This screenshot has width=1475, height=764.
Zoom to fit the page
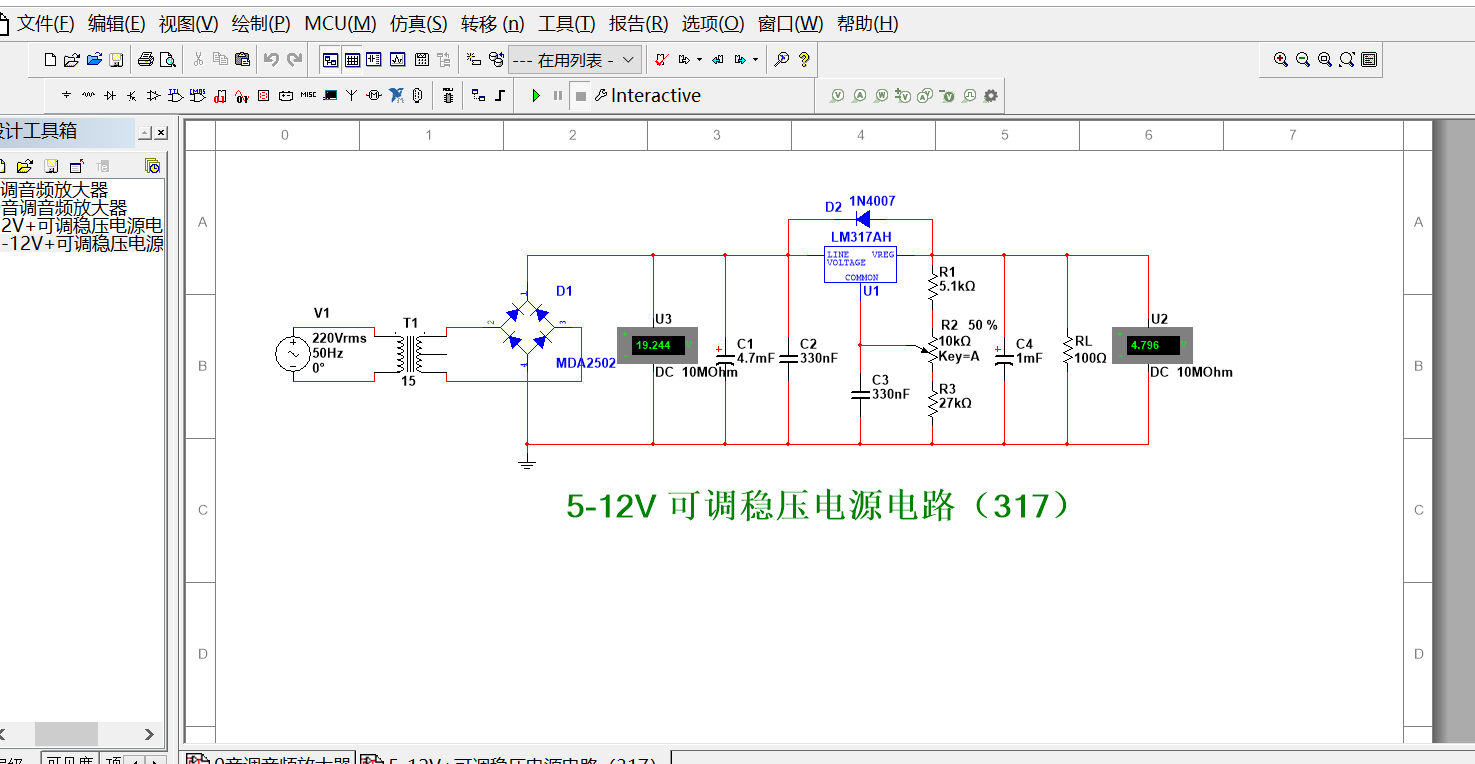[1347, 60]
